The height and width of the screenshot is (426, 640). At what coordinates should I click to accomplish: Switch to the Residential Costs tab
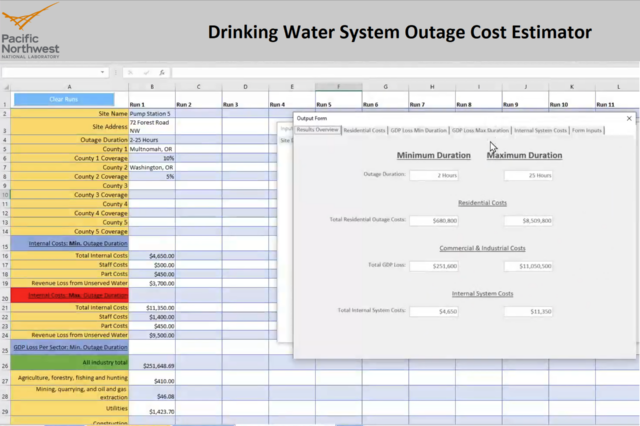[x=364, y=130]
